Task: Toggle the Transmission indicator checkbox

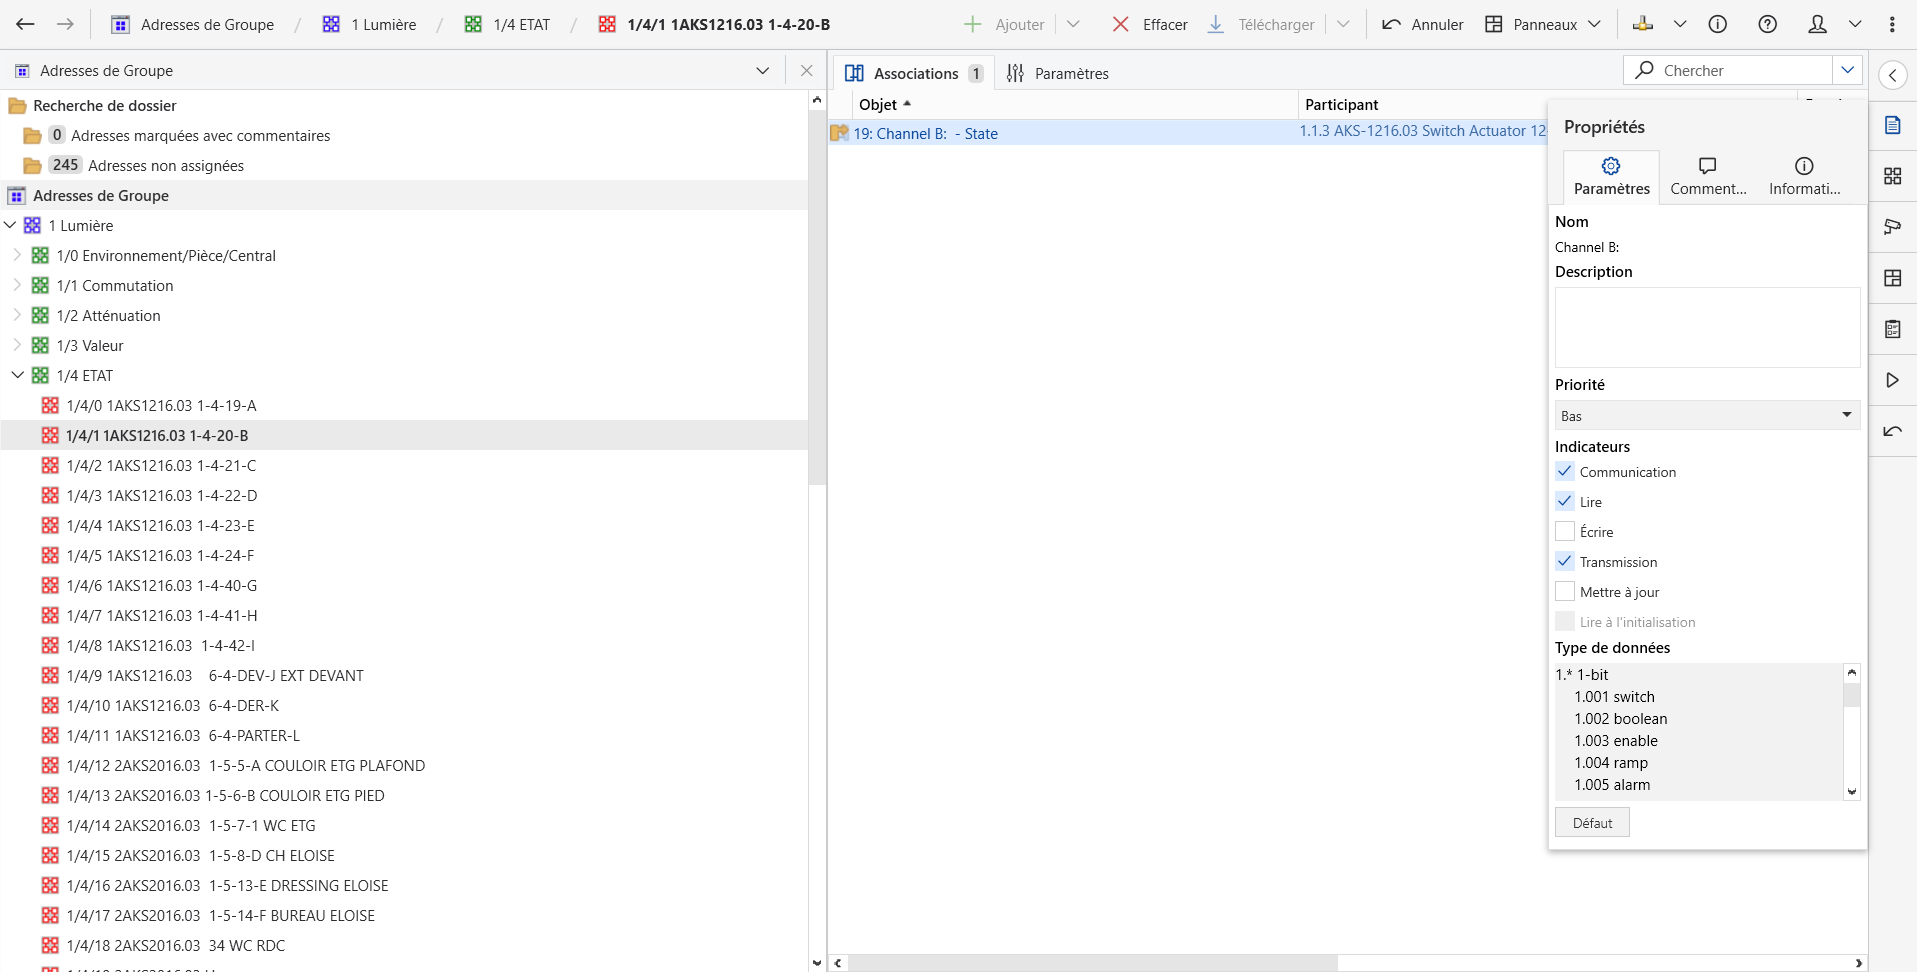Action: (x=1565, y=561)
